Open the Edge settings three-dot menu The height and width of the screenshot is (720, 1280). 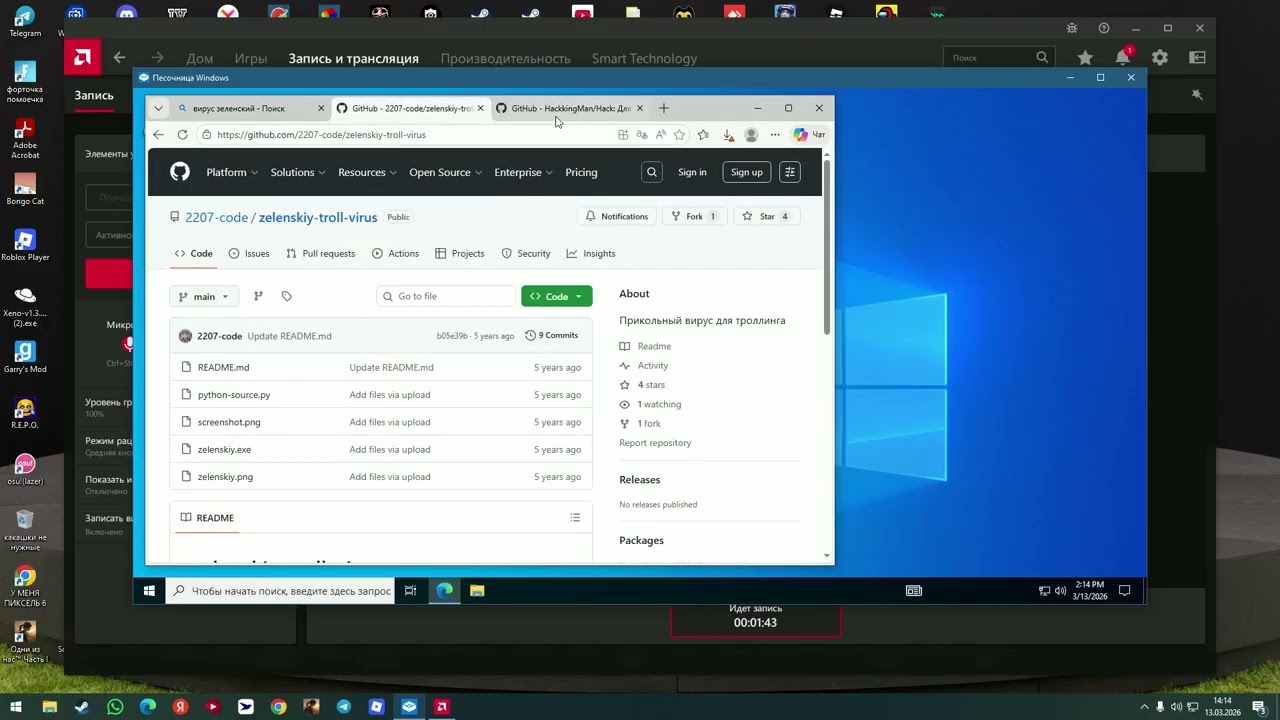pos(775,135)
